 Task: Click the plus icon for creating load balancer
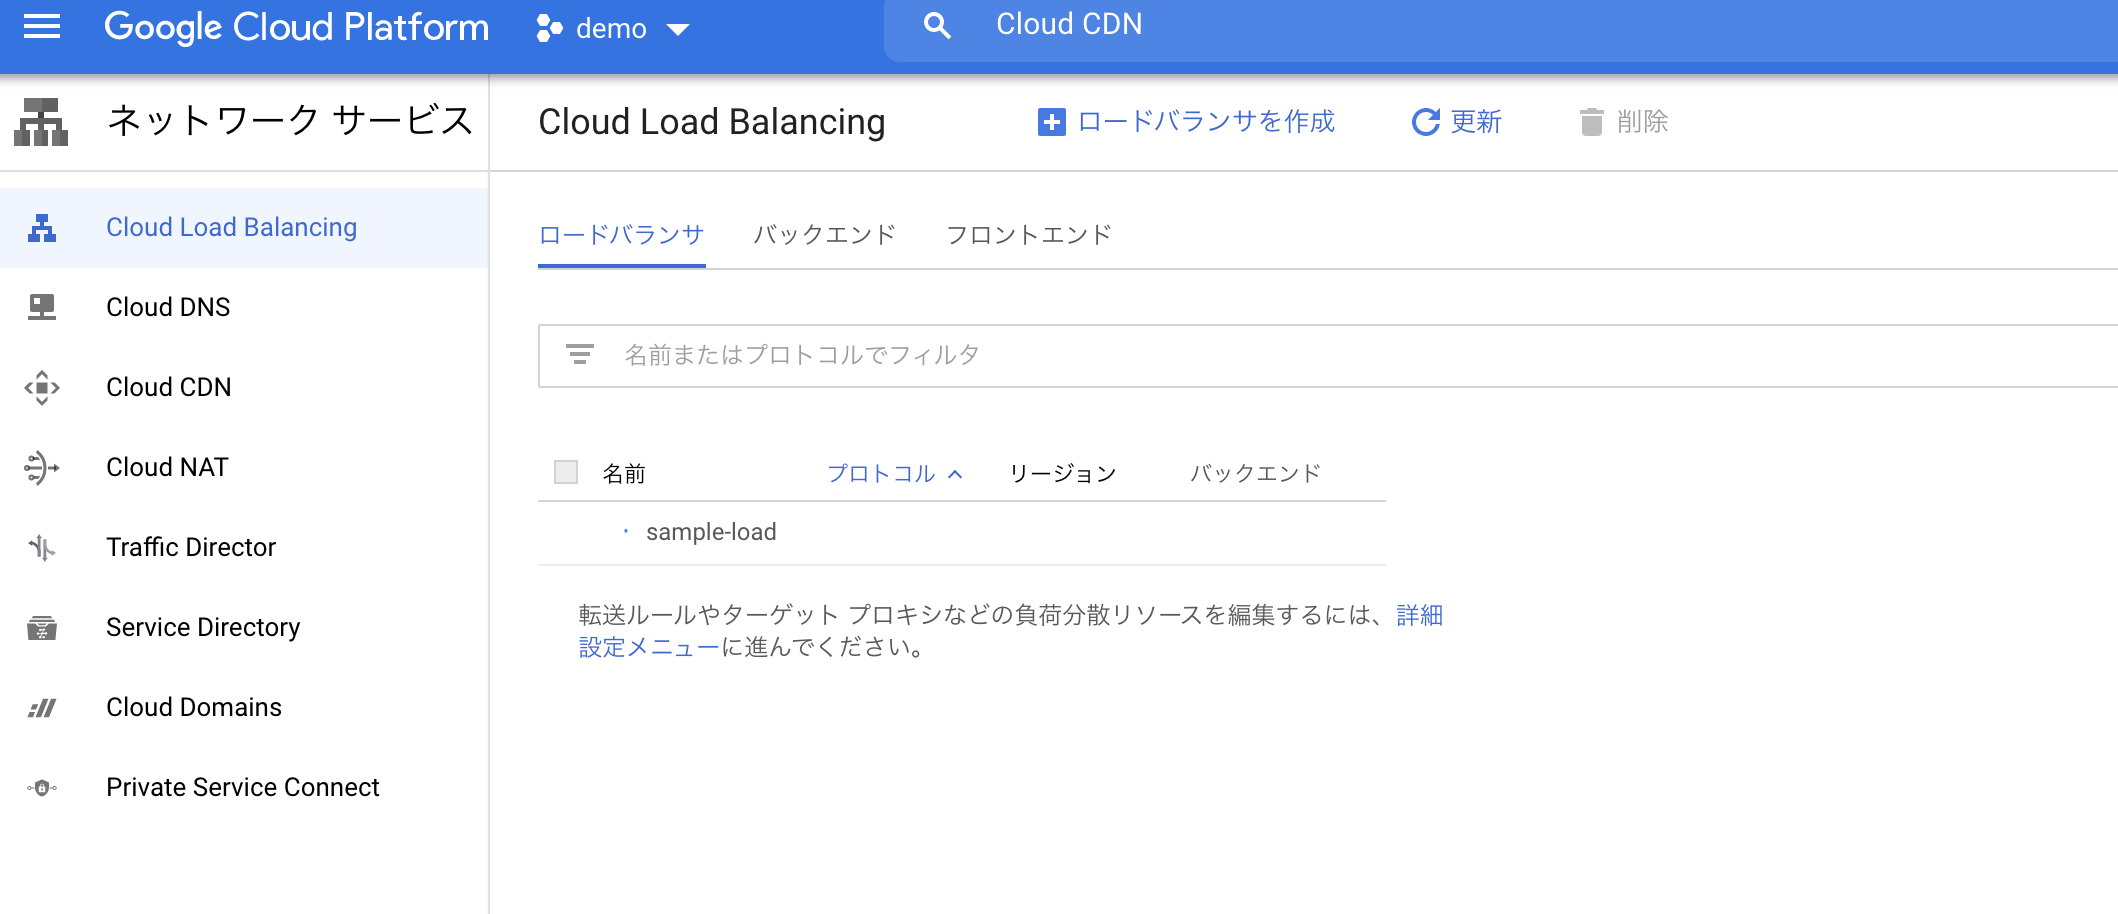click(1052, 122)
